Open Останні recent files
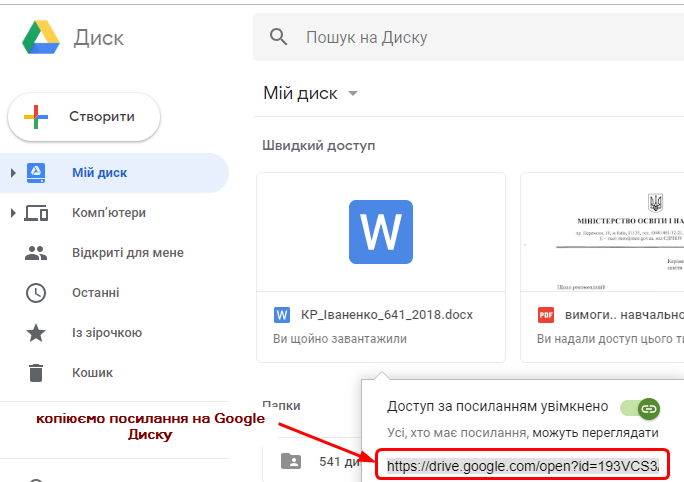The height and width of the screenshot is (482, 684). 96,292
